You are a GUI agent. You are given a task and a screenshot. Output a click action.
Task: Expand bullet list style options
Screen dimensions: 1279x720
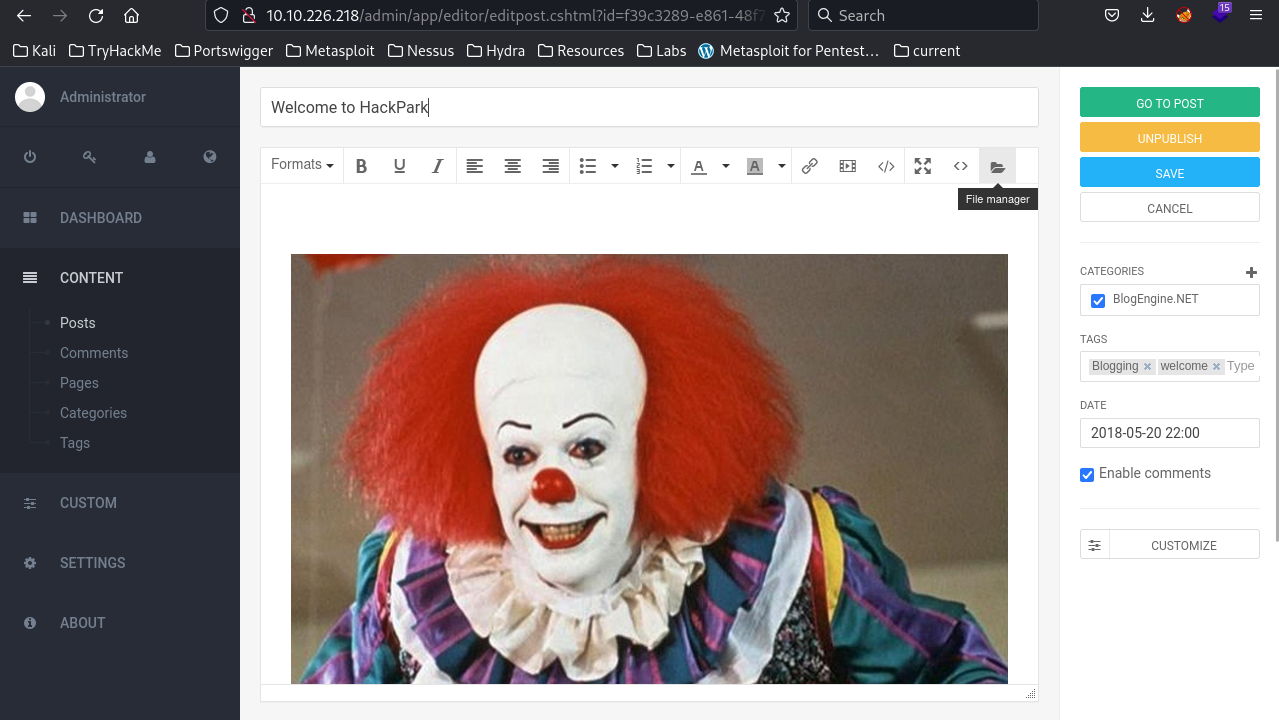coord(615,166)
